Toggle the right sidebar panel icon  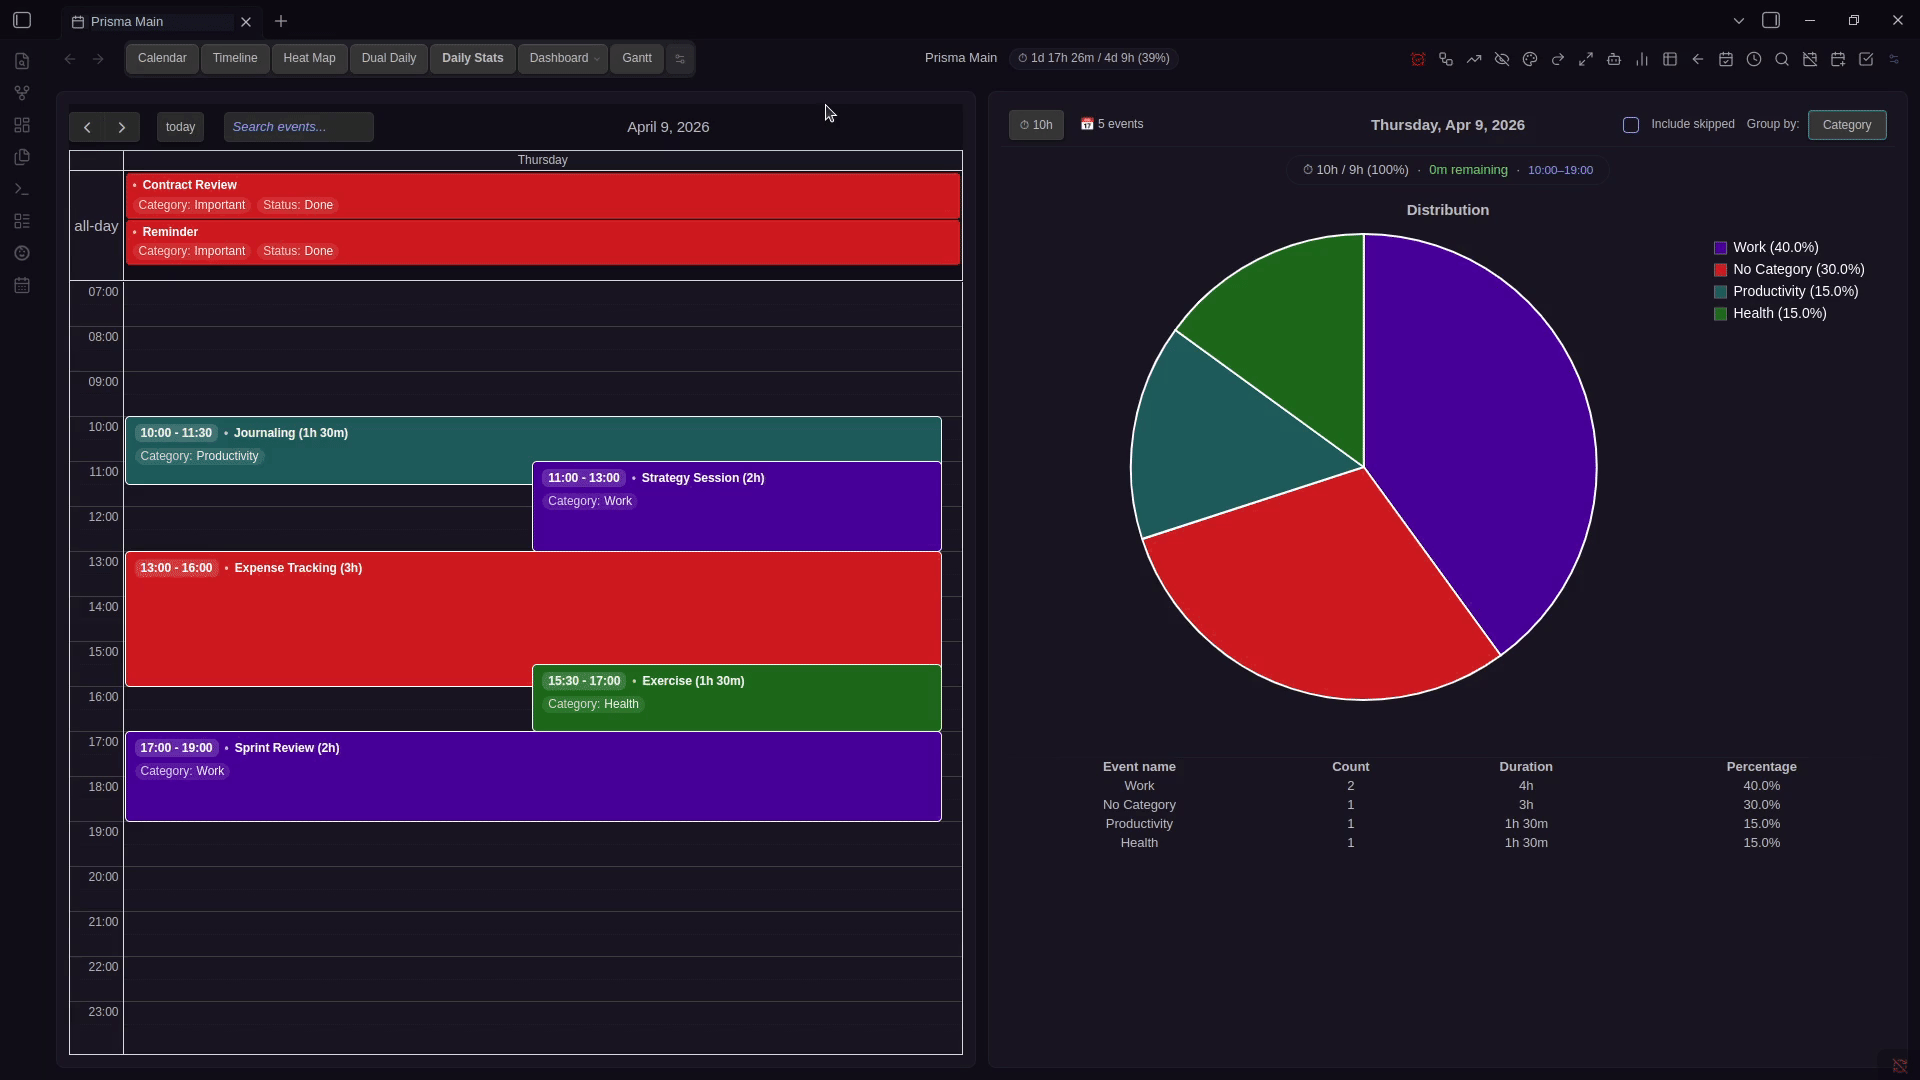point(1770,20)
